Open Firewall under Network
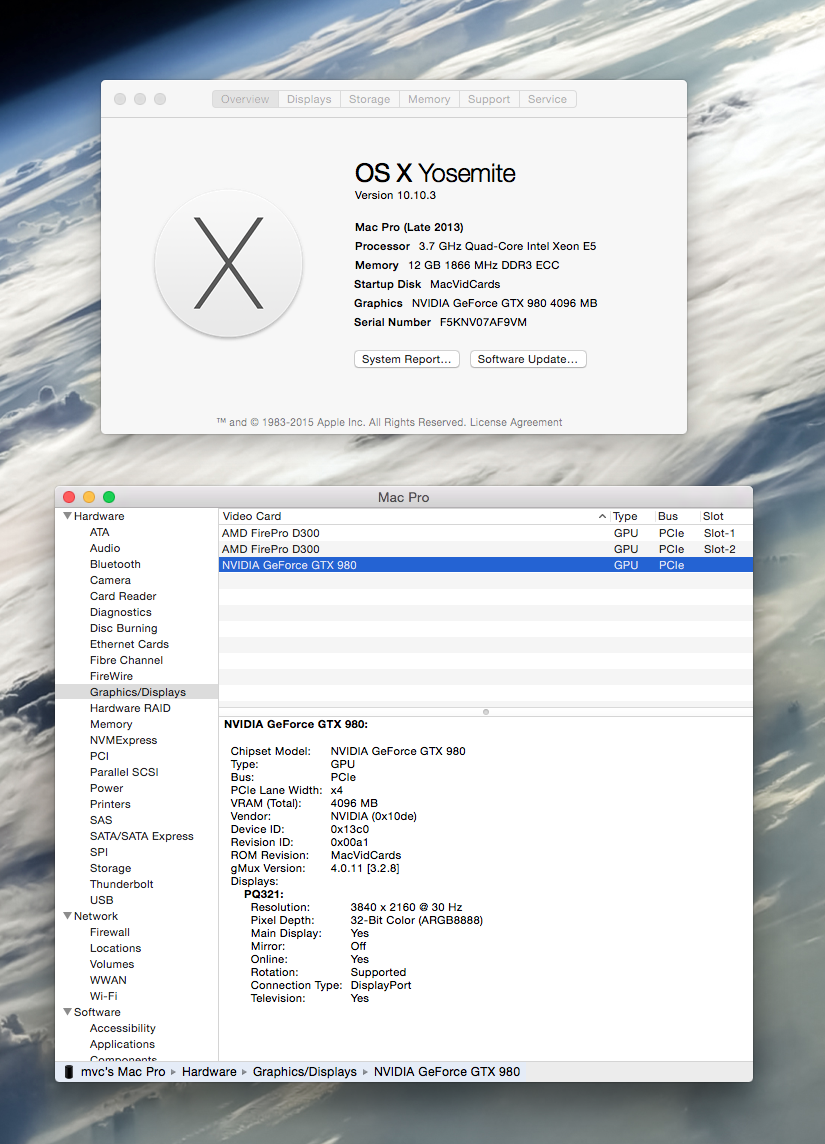 (x=110, y=932)
